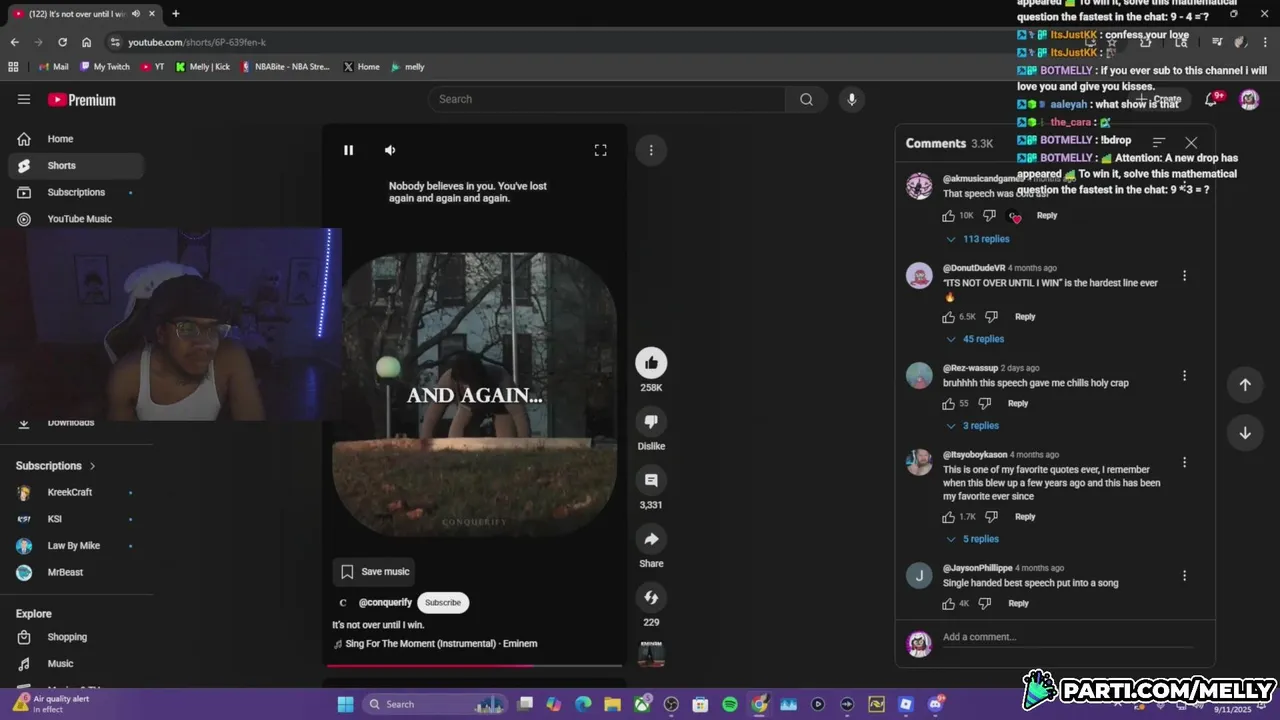
Task: Open the @conquerify channel link
Action: pos(385,602)
